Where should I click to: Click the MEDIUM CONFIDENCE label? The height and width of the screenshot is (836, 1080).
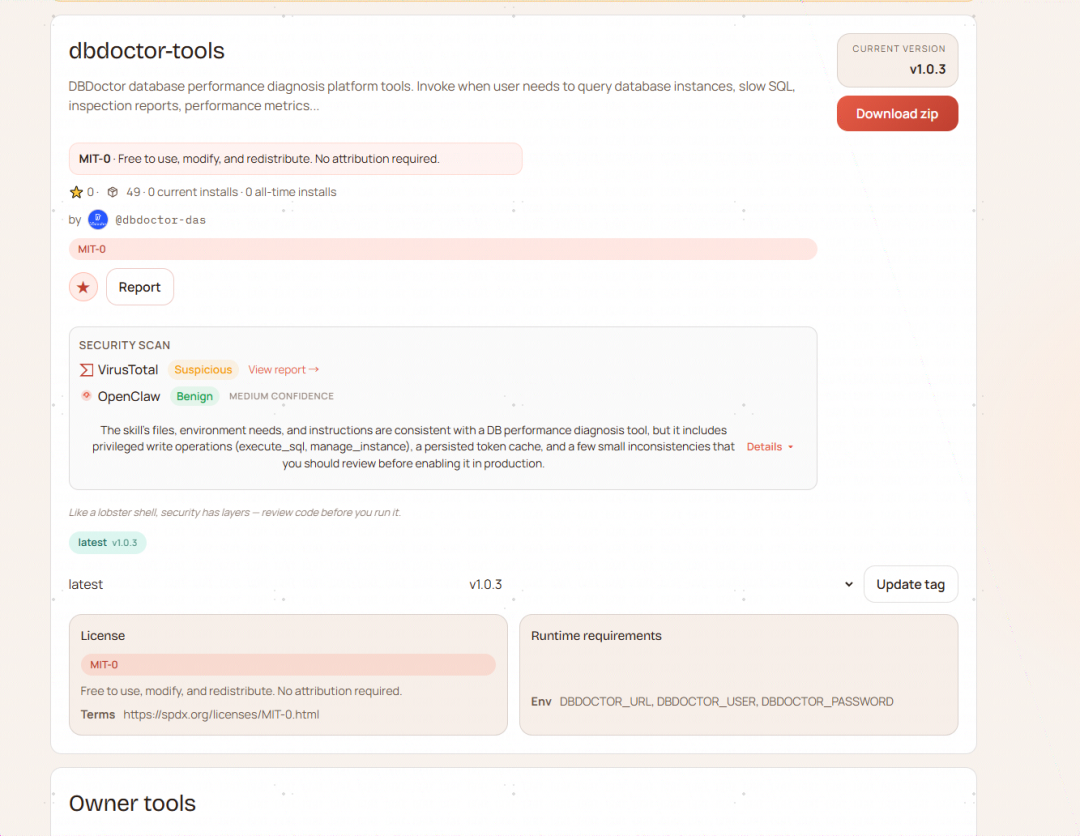coord(281,396)
